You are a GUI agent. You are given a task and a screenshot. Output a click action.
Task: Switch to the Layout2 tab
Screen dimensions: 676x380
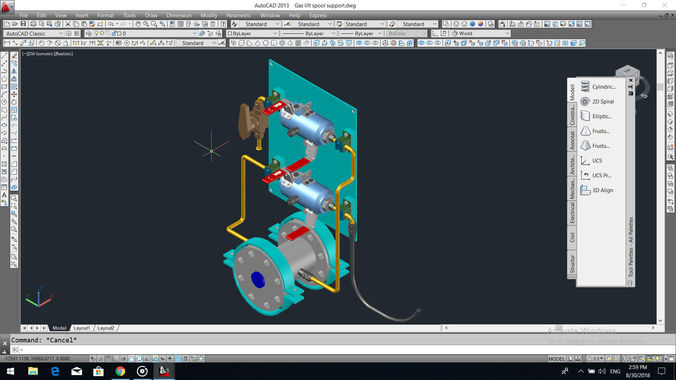pyautogui.click(x=106, y=328)
